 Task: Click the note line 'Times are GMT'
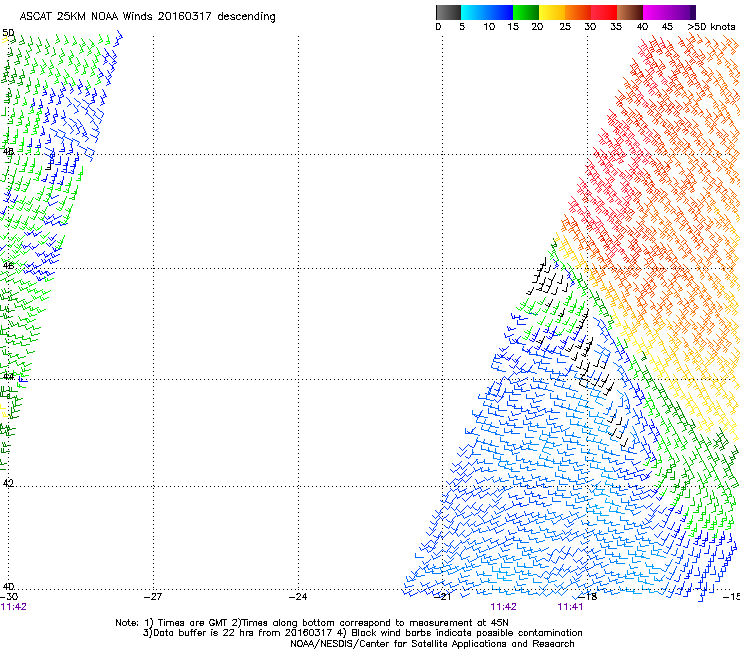click(x=193, y=623)
